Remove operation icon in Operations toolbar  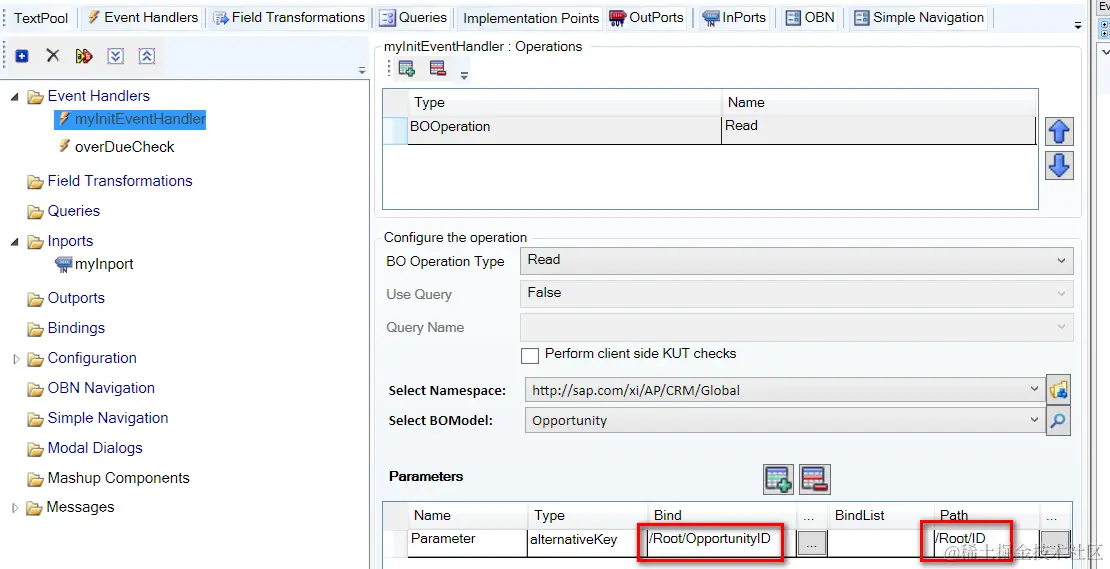[438, 69]
